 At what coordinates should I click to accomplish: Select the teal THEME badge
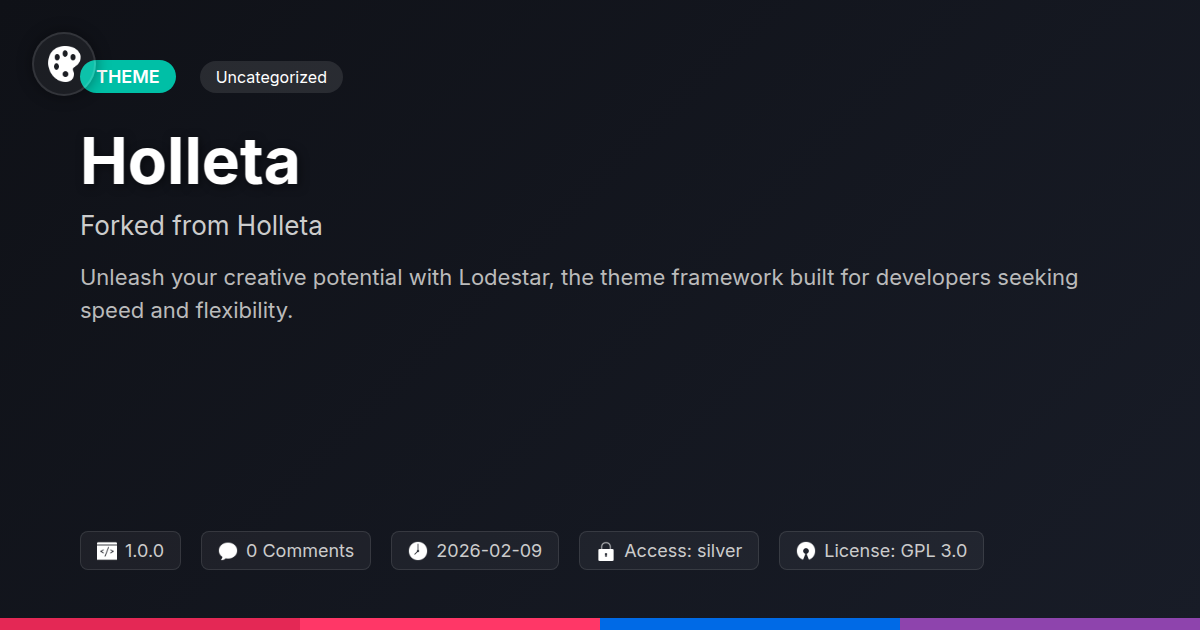128,77
